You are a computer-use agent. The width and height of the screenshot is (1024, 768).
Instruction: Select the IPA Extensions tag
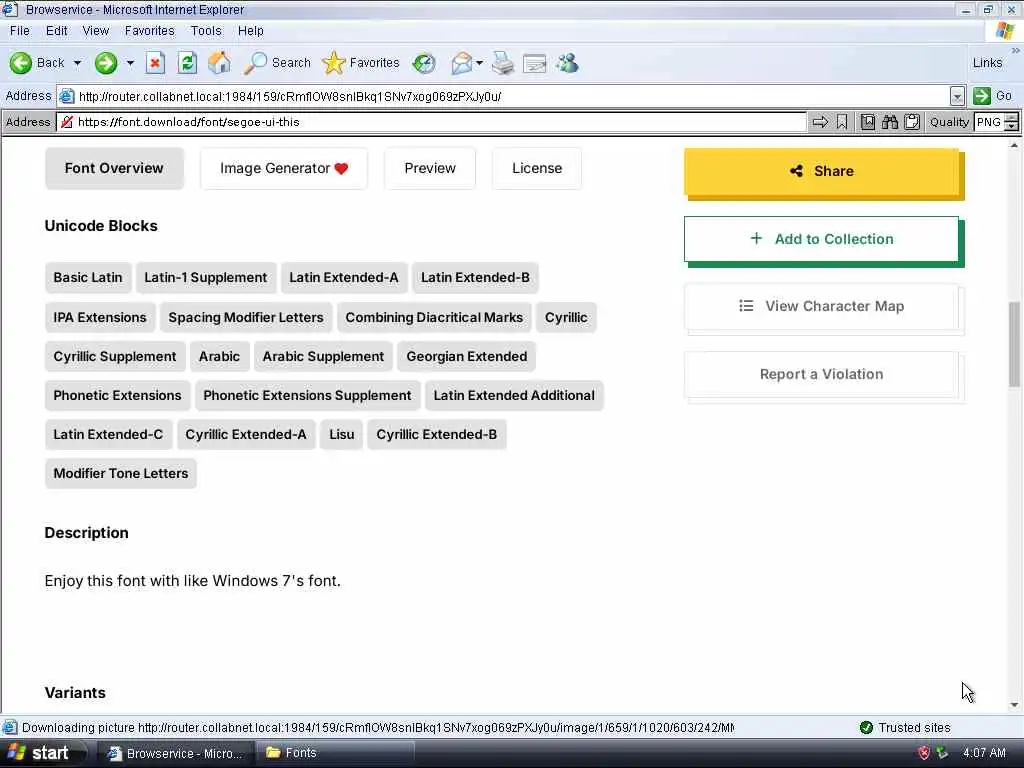[100, 317]
